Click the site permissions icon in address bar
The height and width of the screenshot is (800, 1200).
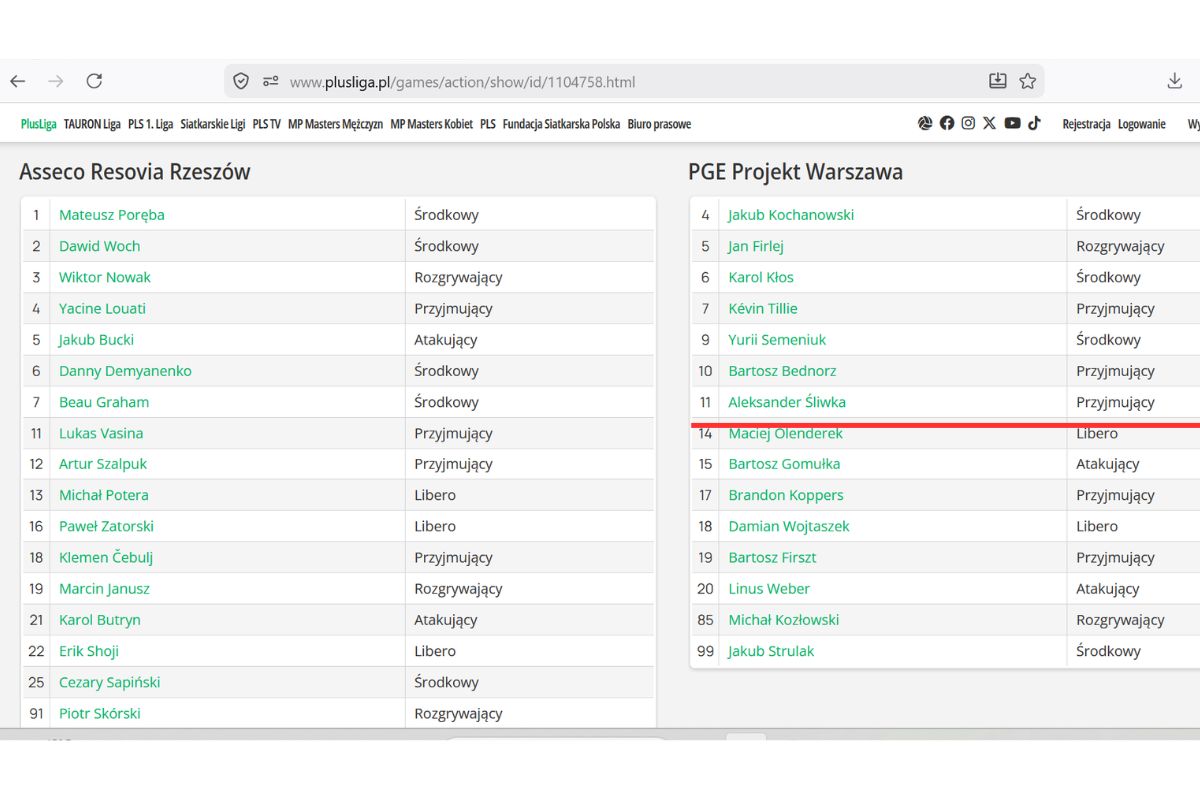click(x=270, y=81)
